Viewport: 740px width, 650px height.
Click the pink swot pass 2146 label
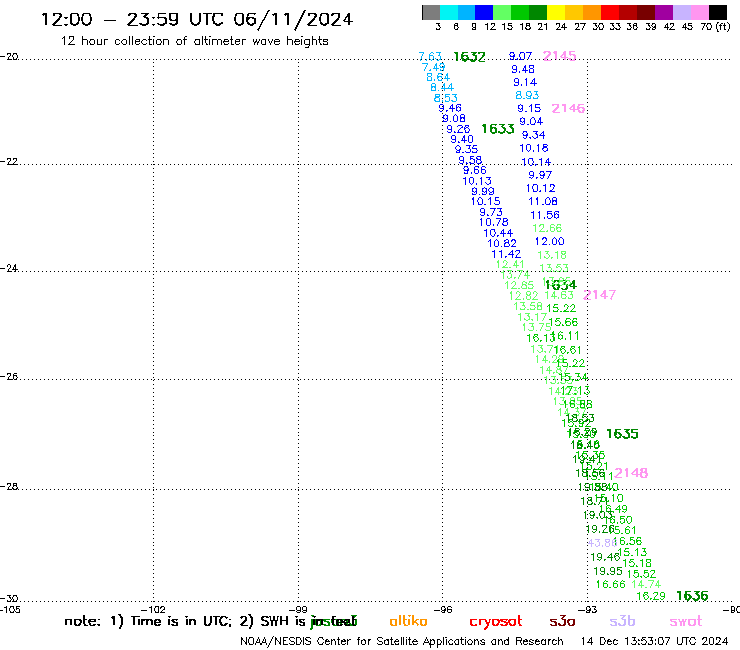pyautogui.click(x=568, y=108)
